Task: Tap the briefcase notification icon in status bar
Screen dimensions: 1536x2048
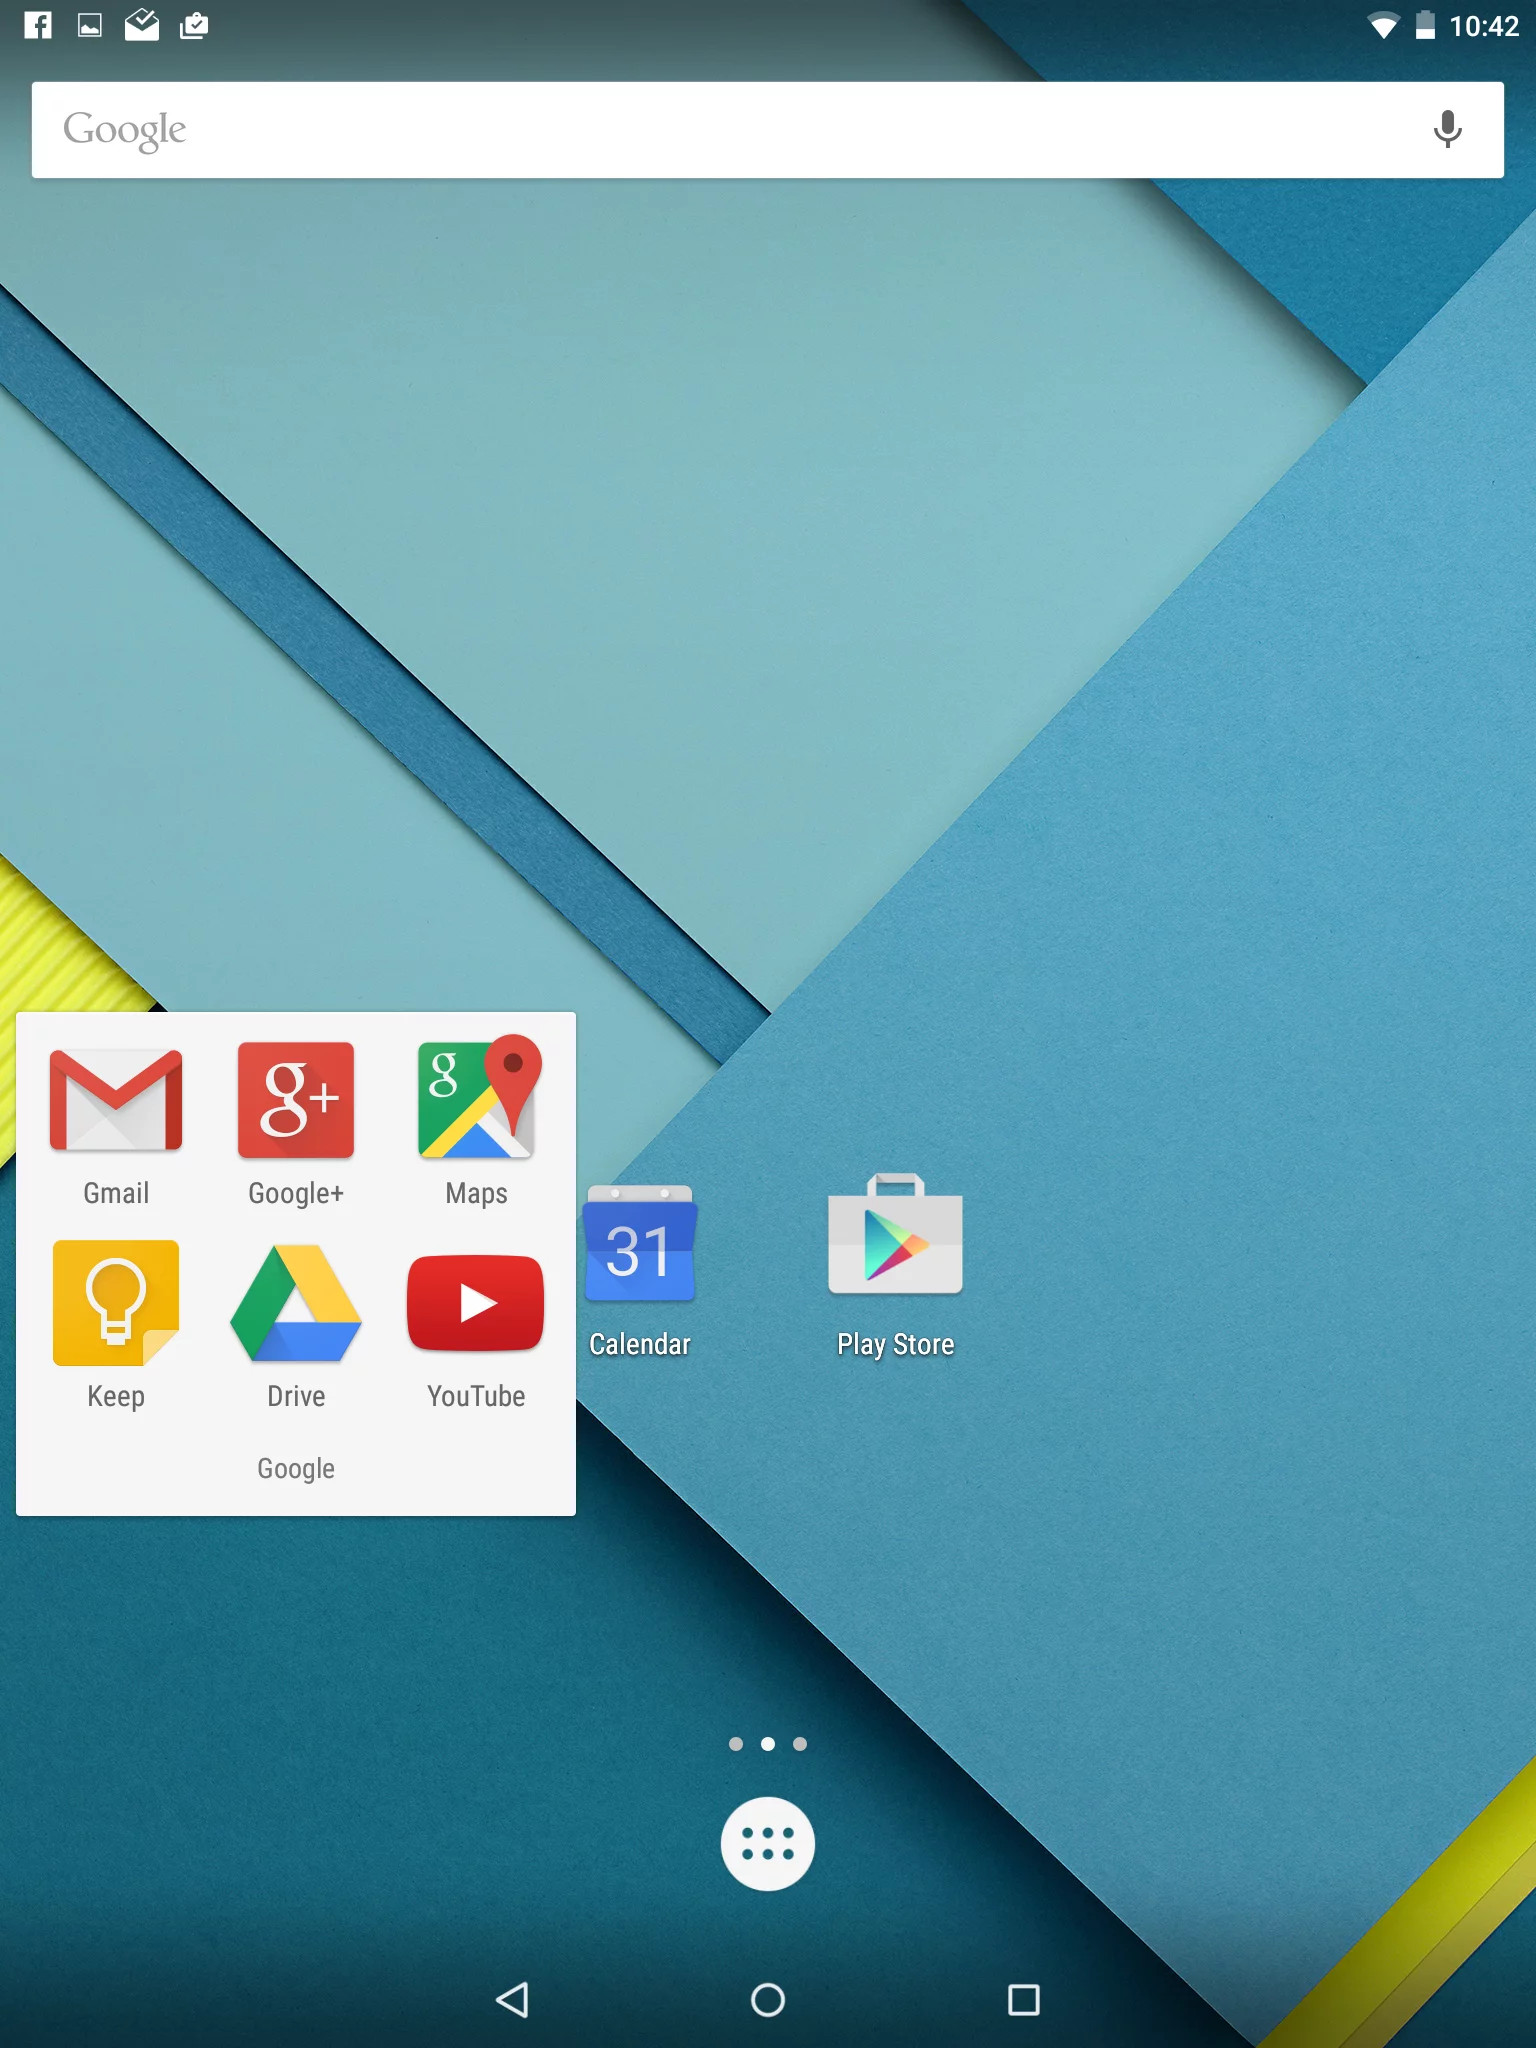Action: pyautogui.click(x=194, y=25)
